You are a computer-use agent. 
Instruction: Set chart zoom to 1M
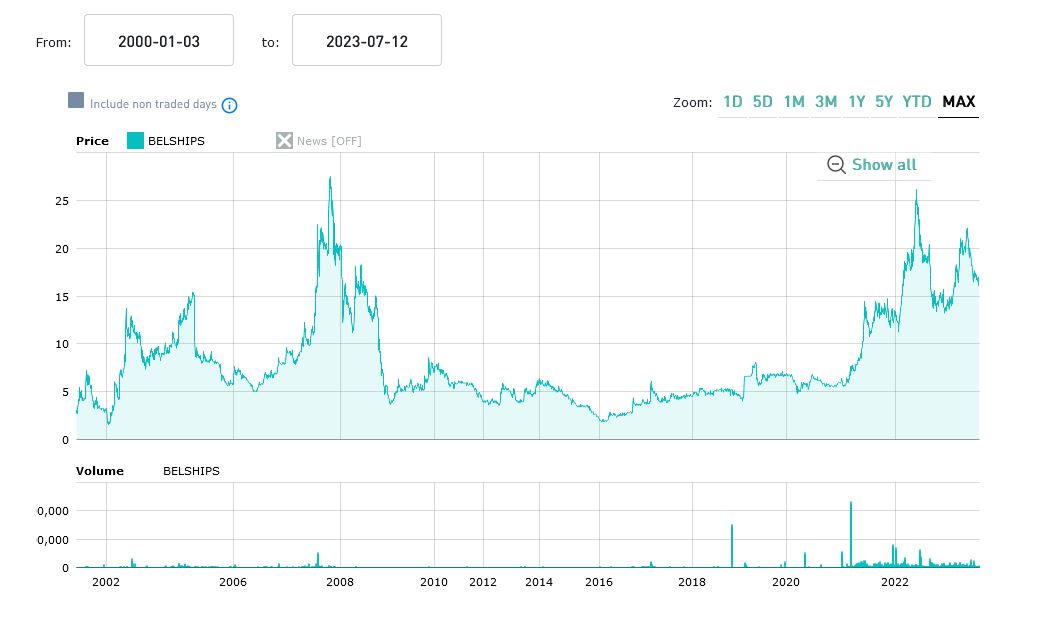(794, 102)
